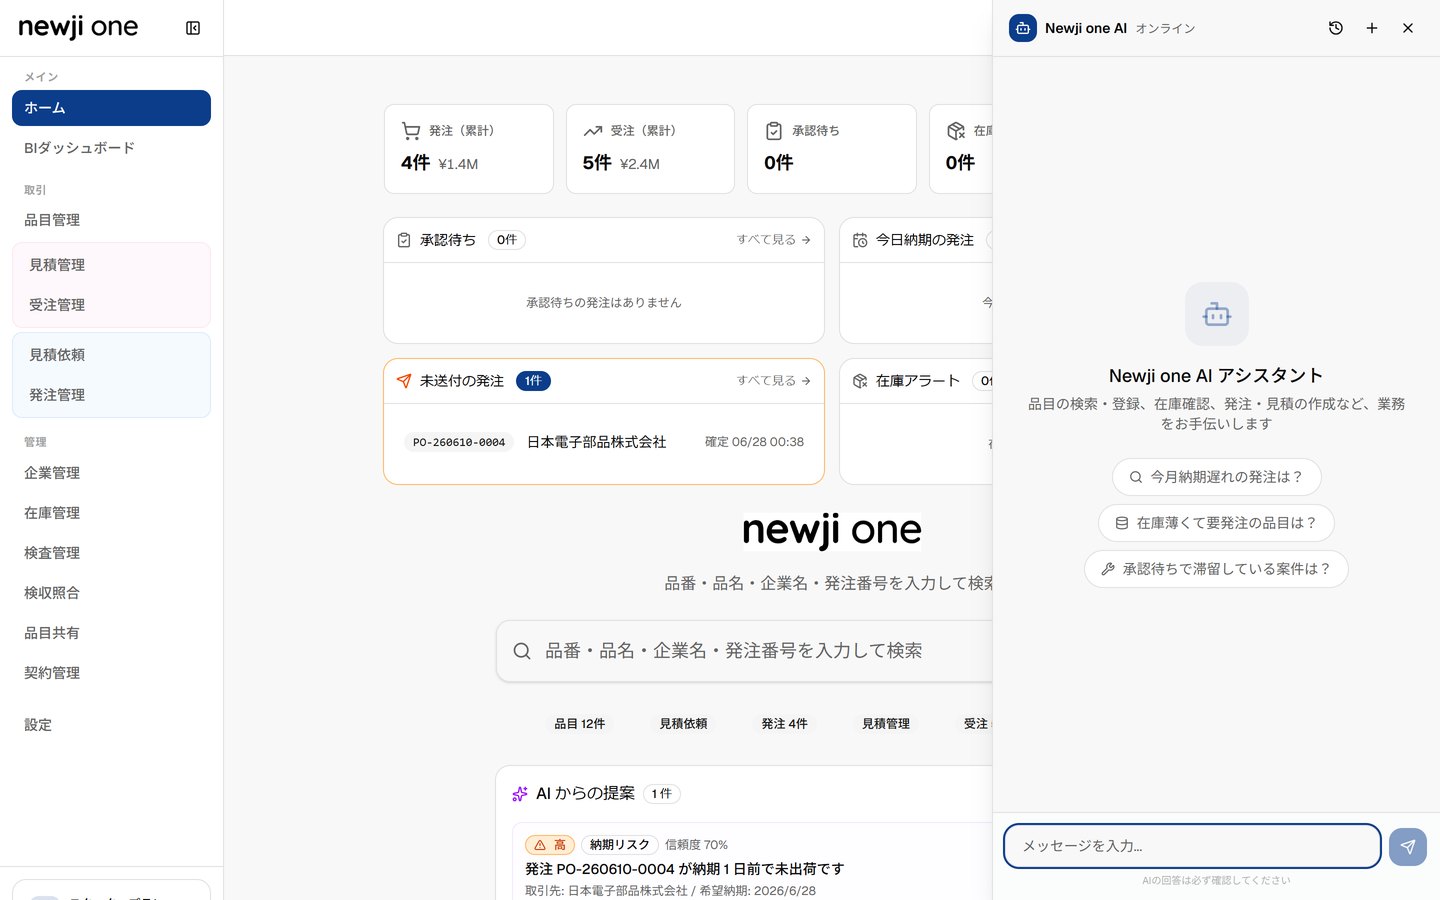Open 設定 in the sidebar
The image size is (1440, 900).
[111, 725]
